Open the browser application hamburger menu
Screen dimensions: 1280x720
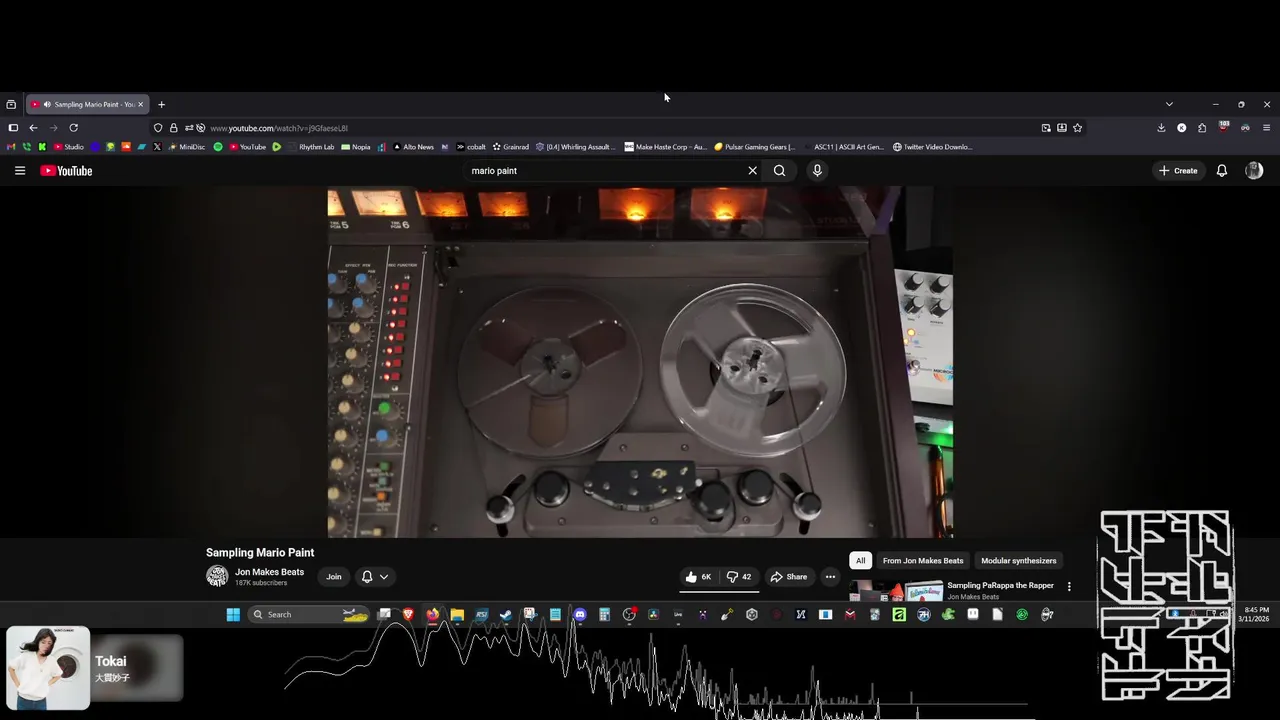1267,128
